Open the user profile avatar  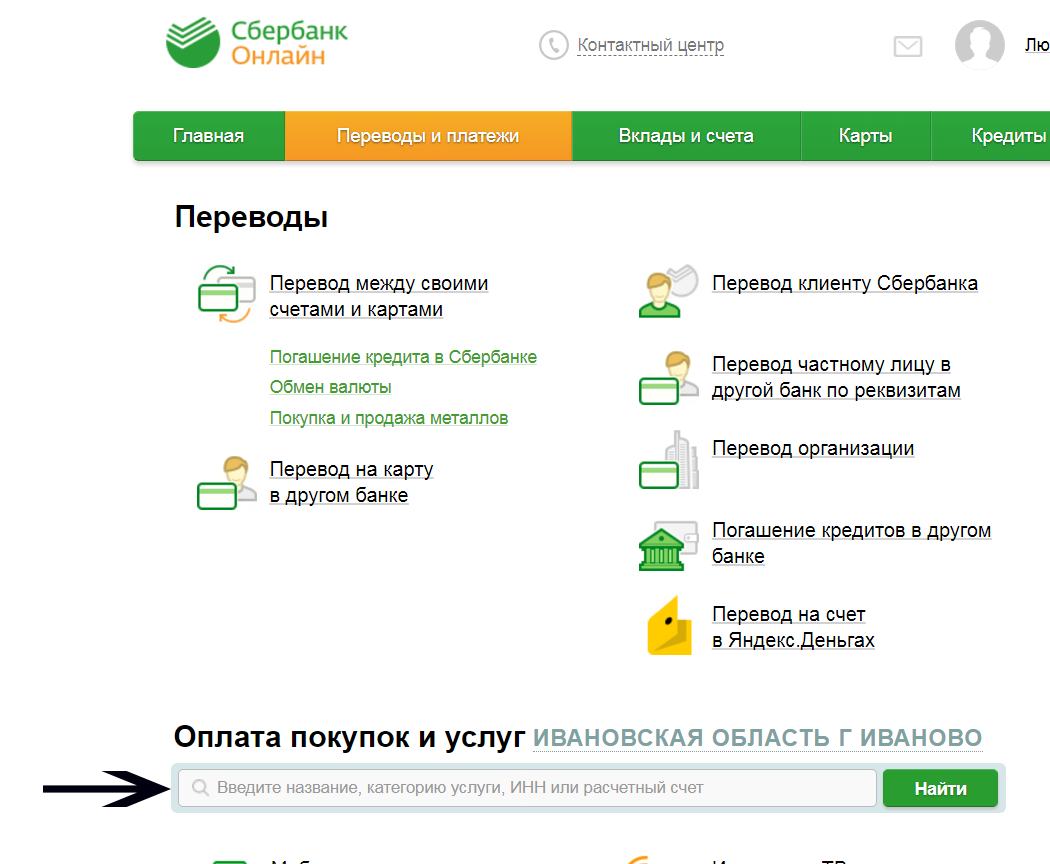[x=979, y=45]
